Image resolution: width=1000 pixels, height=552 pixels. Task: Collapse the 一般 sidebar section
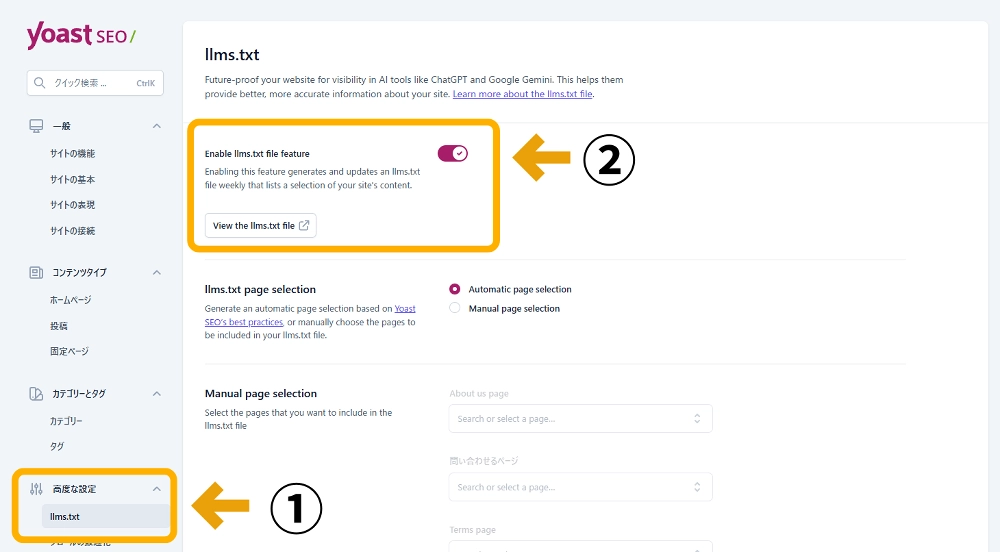click(x=156, y=126)
